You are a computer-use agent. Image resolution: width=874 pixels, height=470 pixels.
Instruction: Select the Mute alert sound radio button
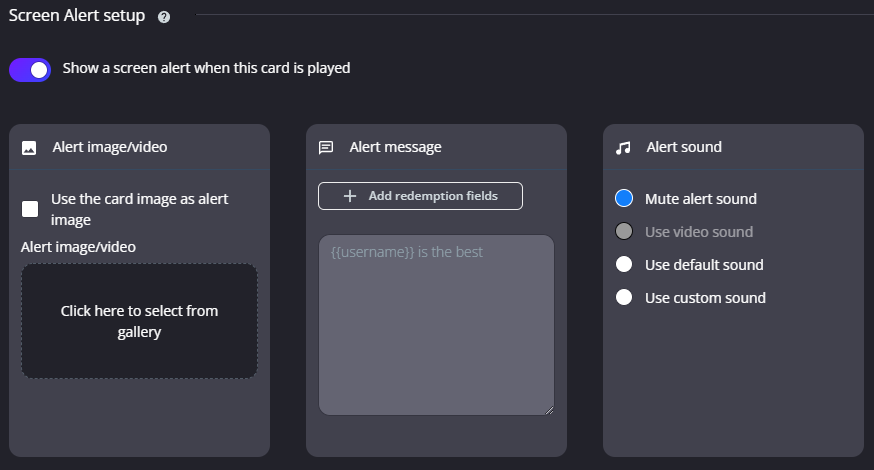point(624,199)
